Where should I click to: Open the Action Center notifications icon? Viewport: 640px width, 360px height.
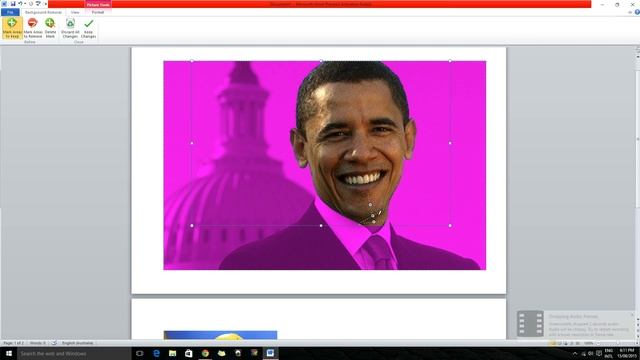coord(599,353)
